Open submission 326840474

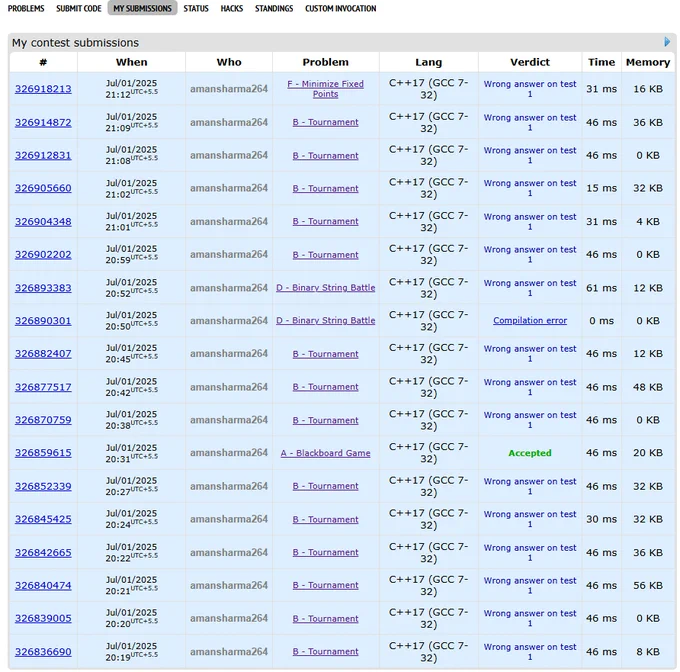point(43,586)
